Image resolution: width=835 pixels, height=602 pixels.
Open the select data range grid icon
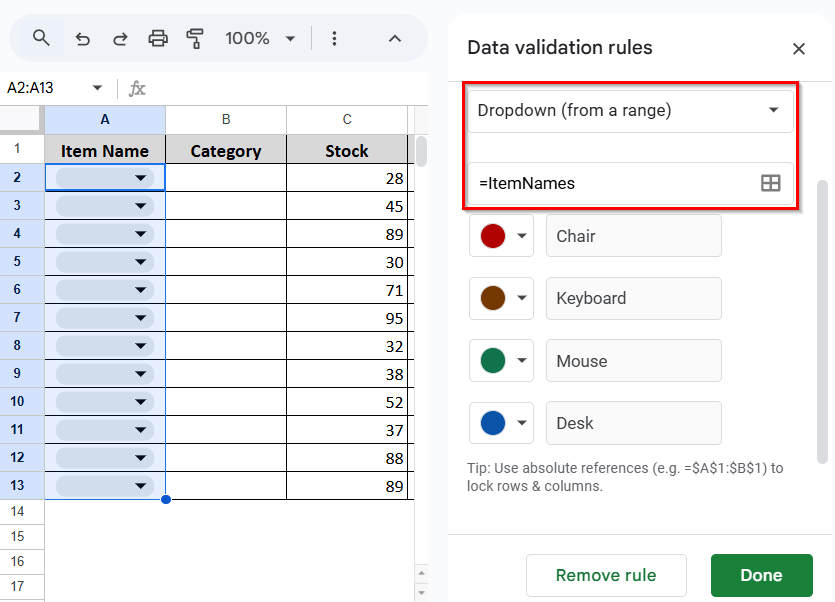771,184
